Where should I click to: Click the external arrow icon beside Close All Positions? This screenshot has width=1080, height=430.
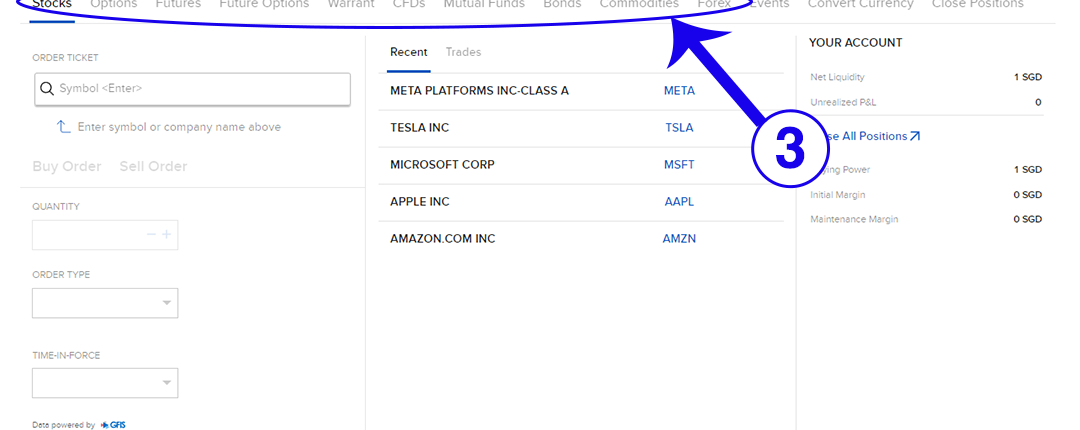coord(914,136)
